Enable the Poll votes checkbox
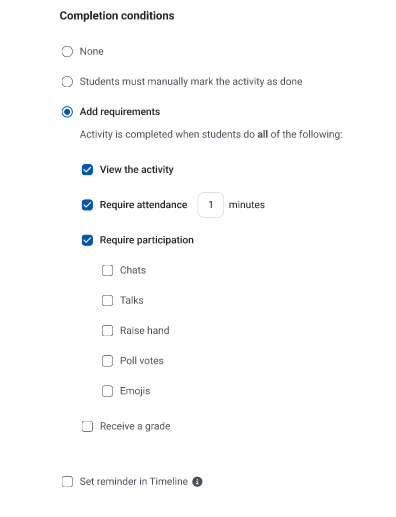The image size is (396, 517). [x=107, y=361]
